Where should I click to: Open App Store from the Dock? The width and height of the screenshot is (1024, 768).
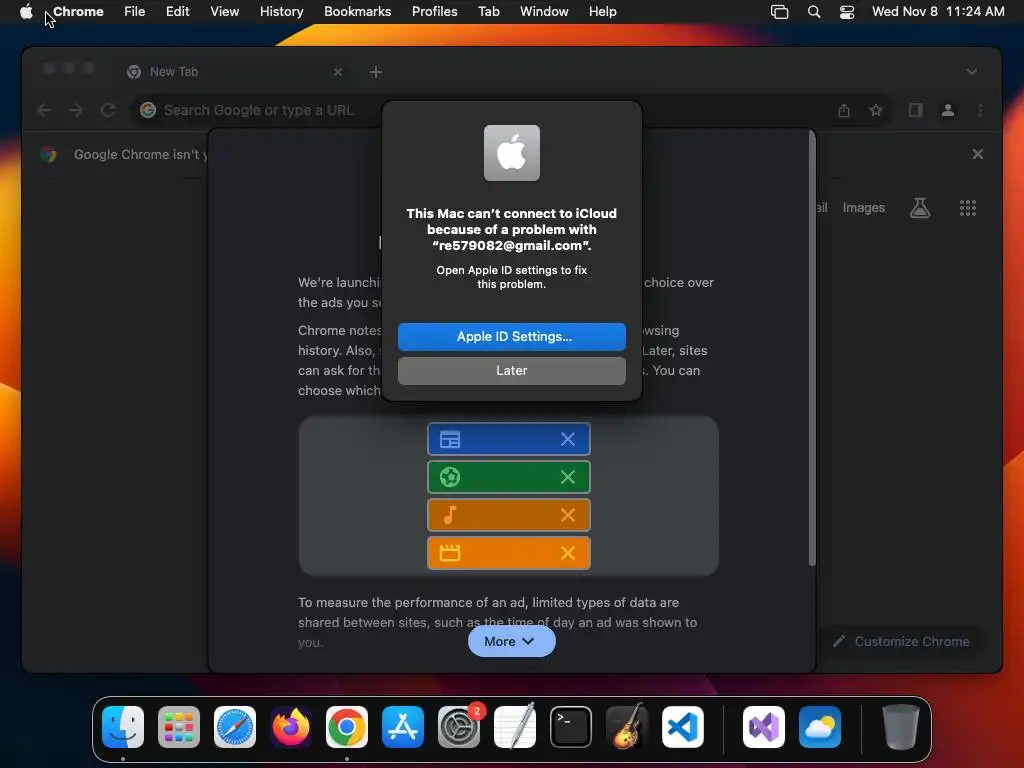[403, 727]
